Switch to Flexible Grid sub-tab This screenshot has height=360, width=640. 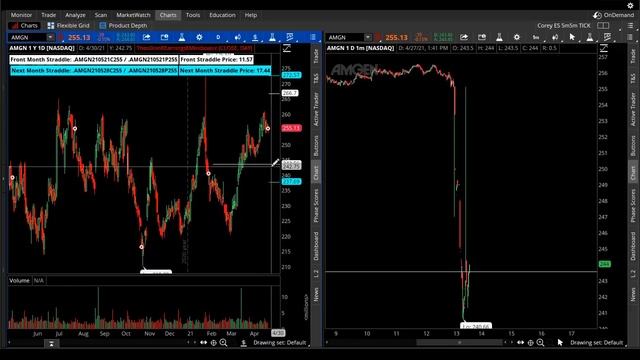pos(69,25)
